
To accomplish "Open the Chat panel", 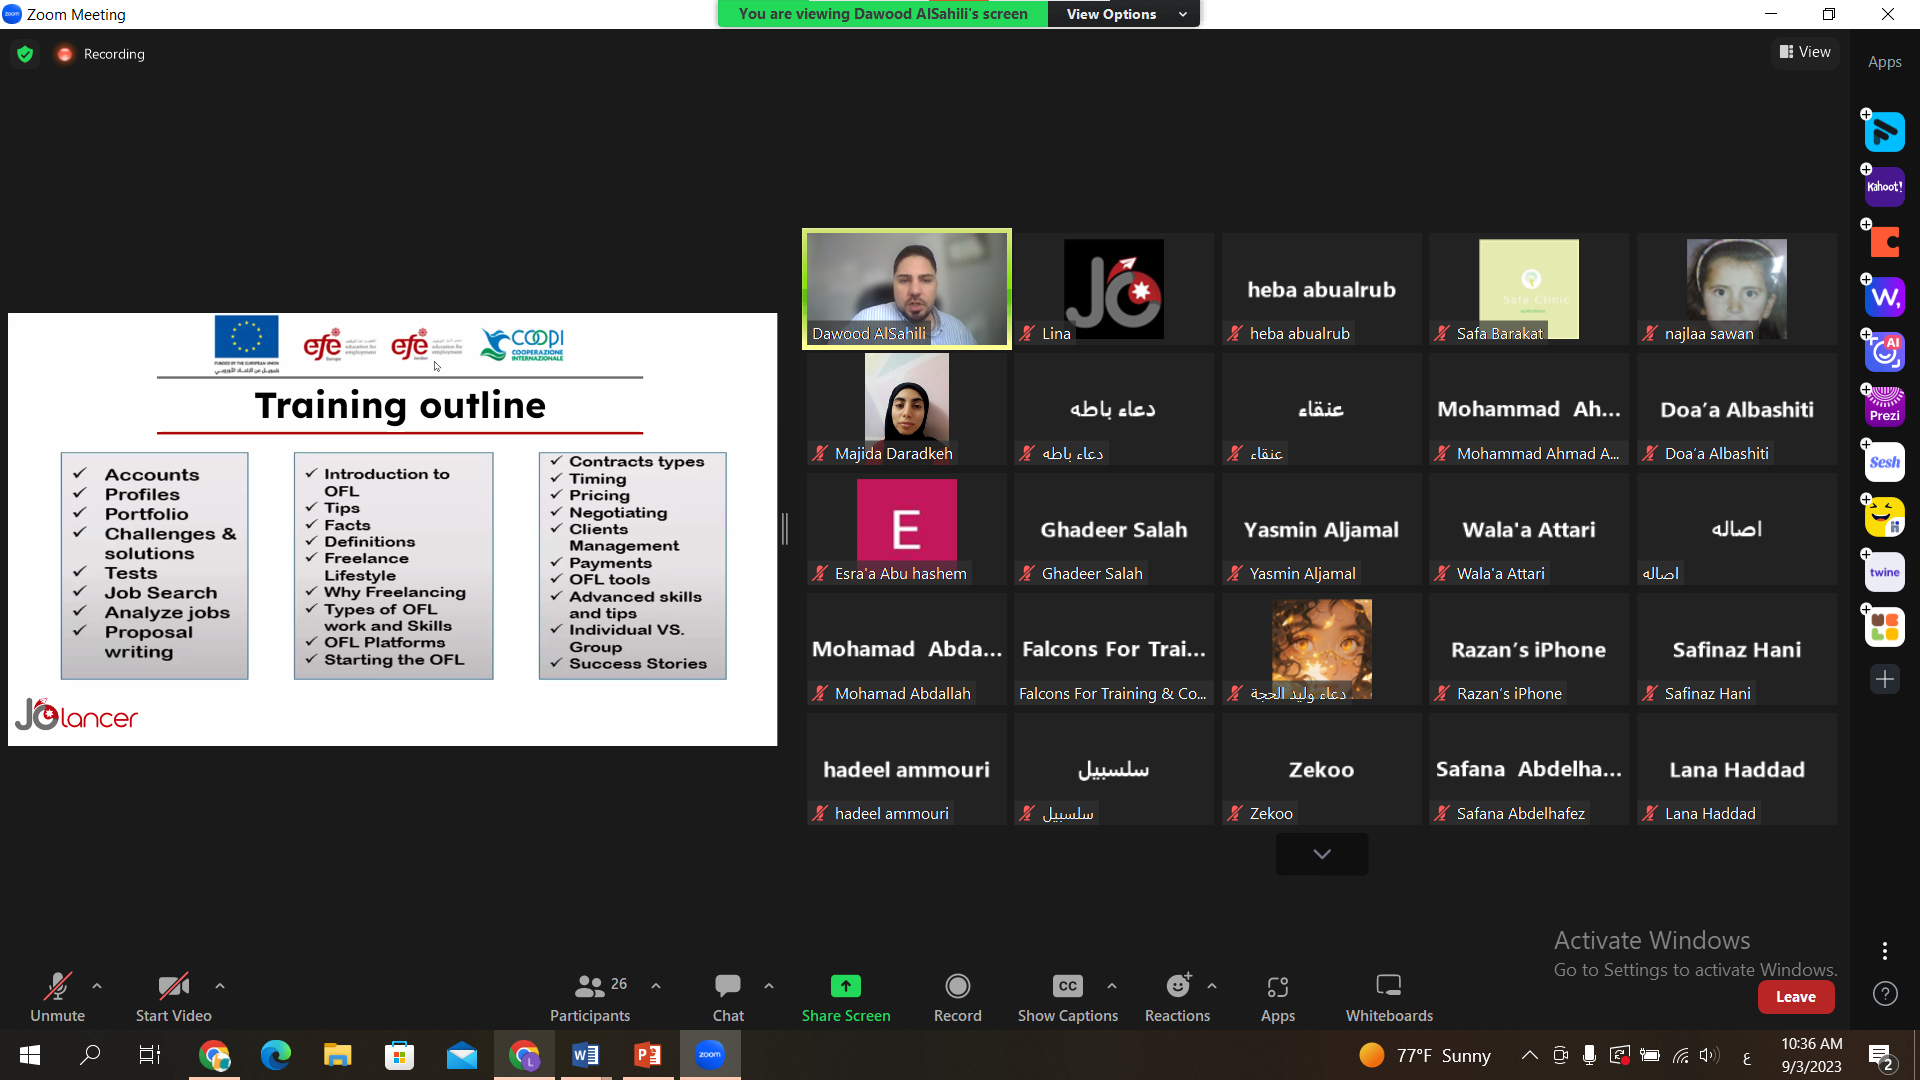I will (727, 997).
